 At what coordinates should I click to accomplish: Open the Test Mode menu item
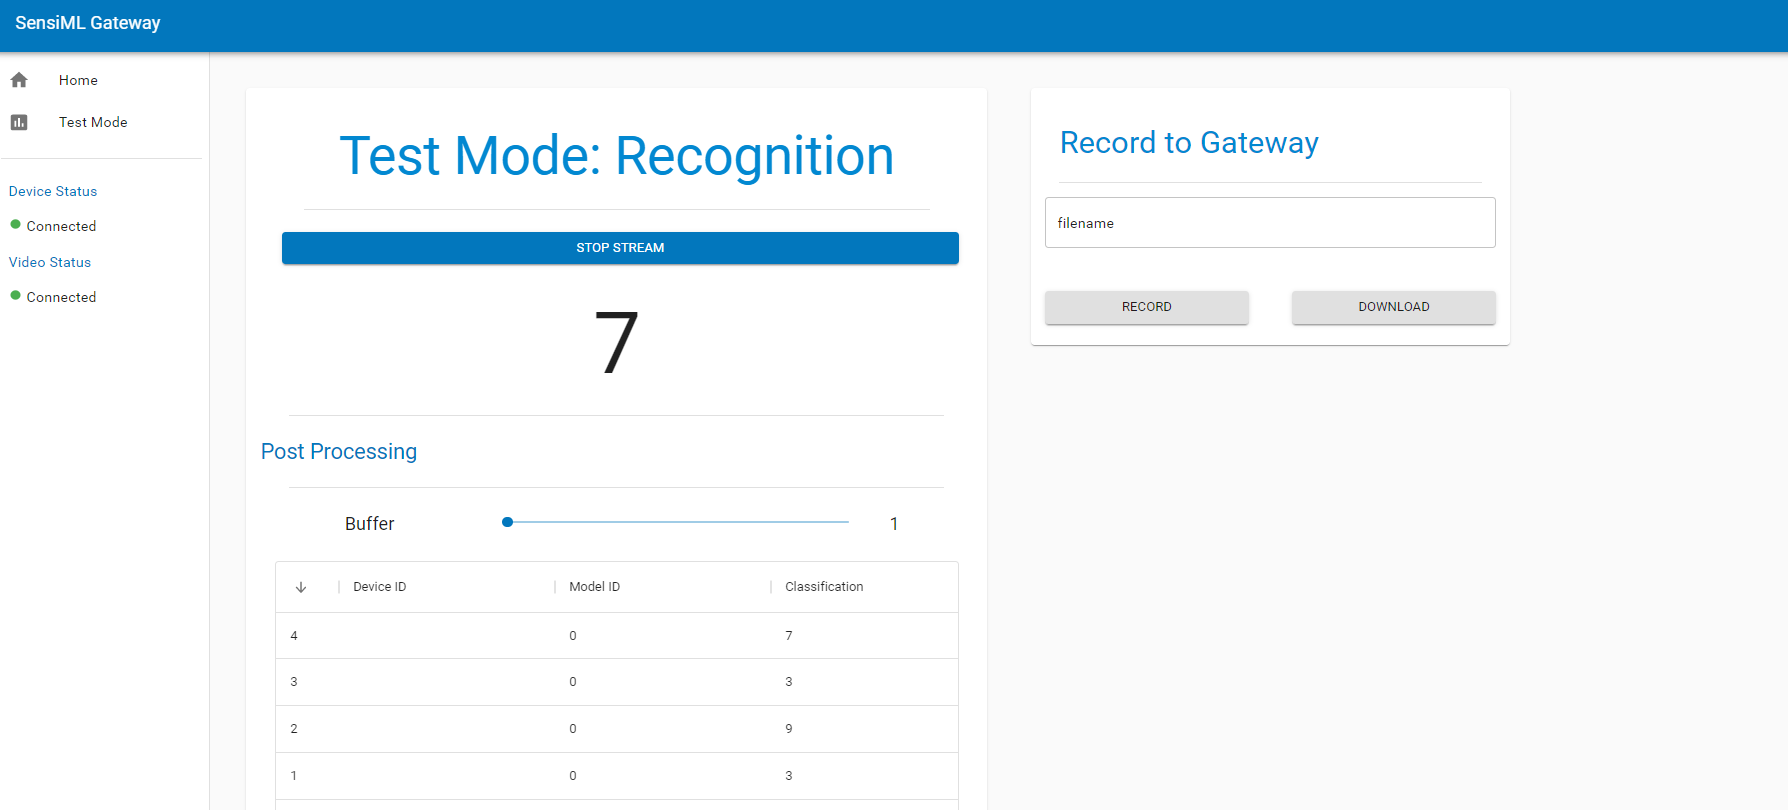pyautogui.click(x=93, y=122)
